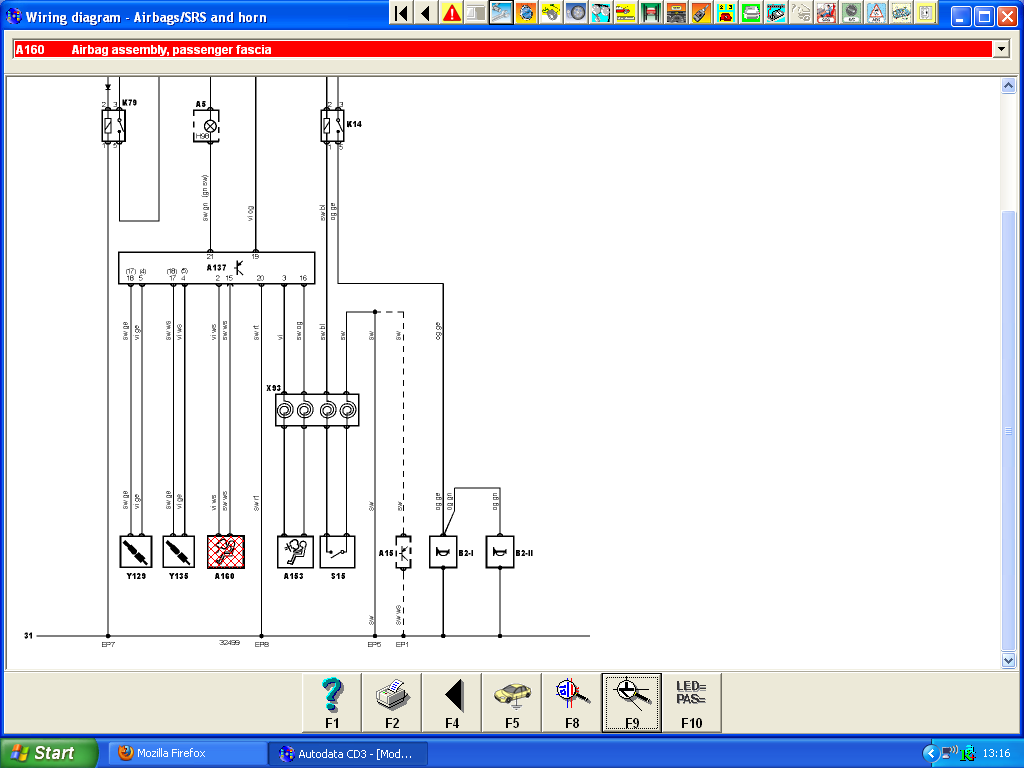Image resolution: width=1024 pixels, height=768 pixels.
Task: Open the tyre and wheel toolbar icon
Action: pyautogui.click(x=575, y=13)
